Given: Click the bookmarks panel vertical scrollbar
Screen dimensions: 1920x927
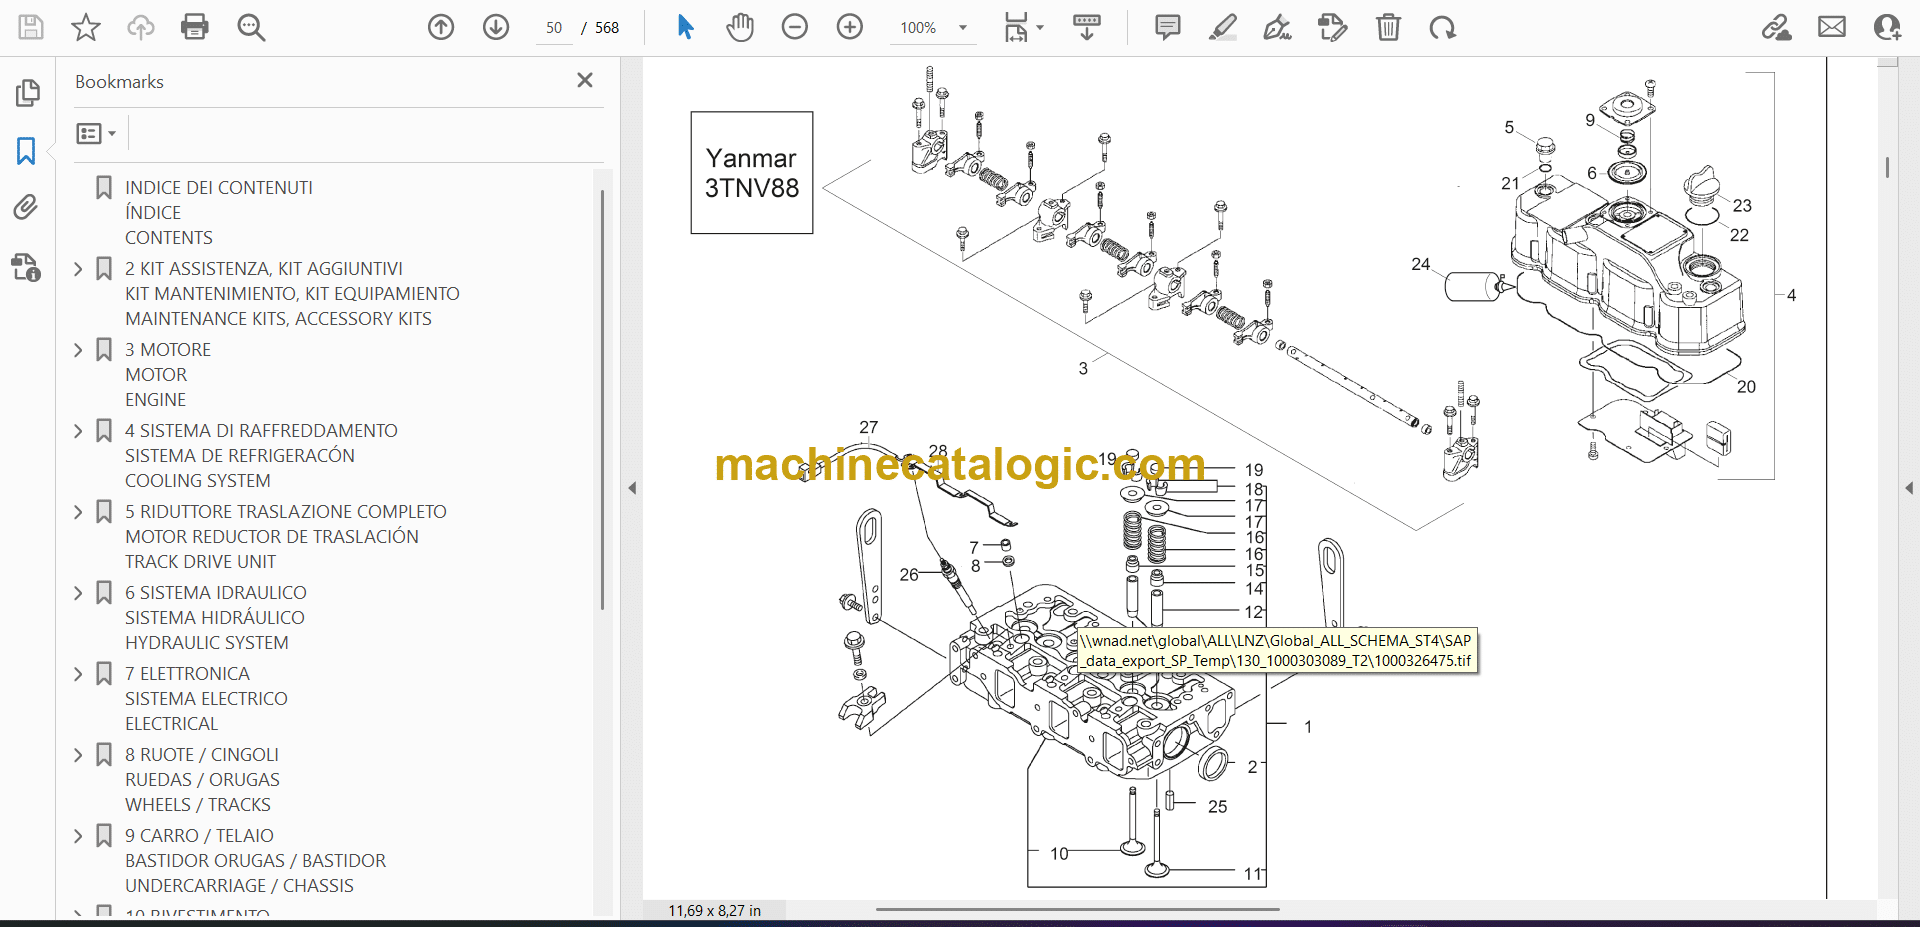Looking at the screenshot, I should (601, 400).
